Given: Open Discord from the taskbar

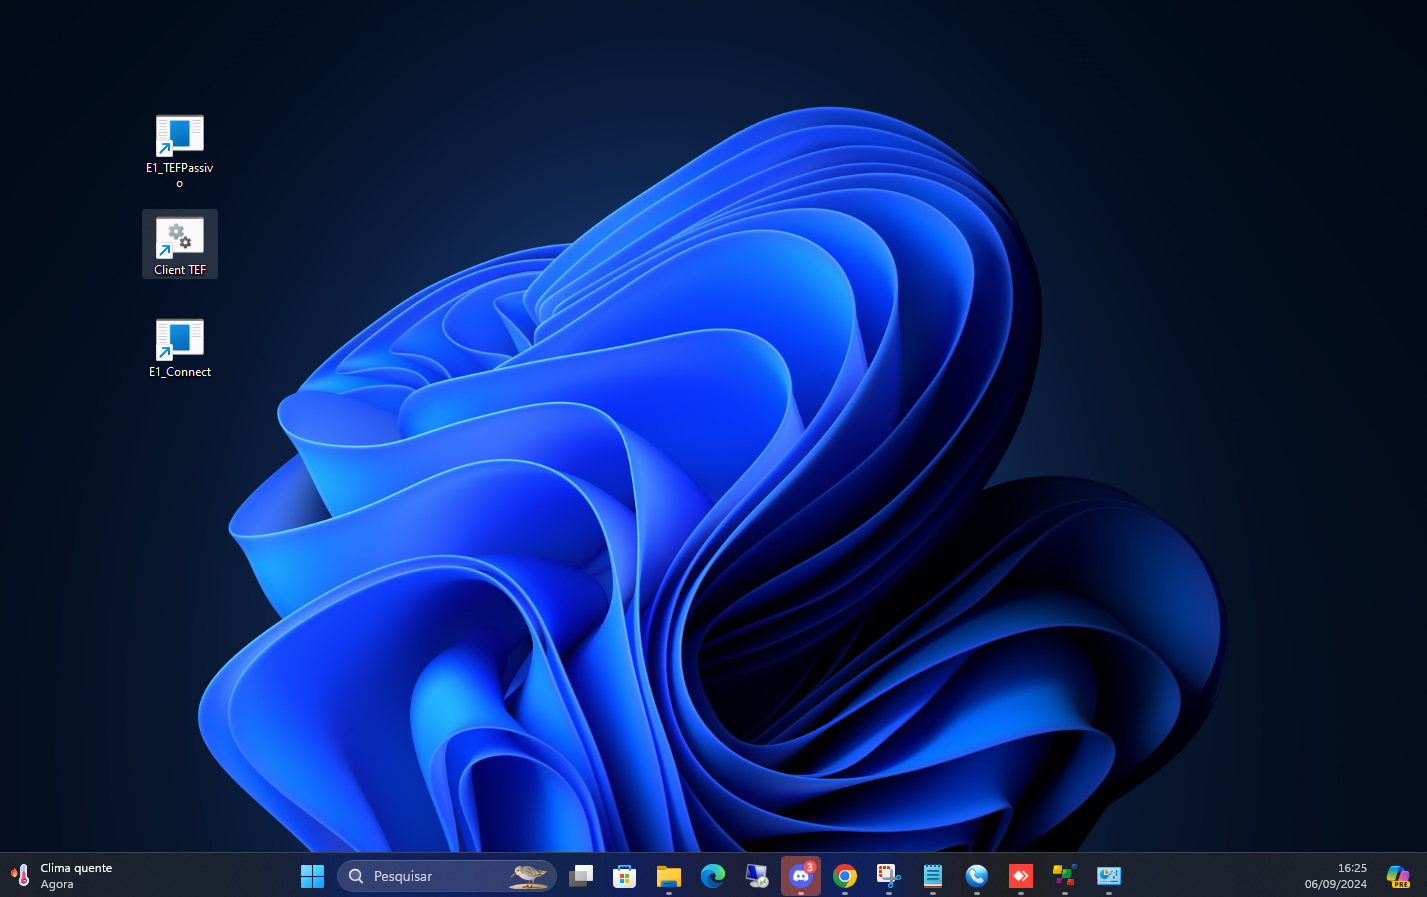Looking at the screenshot, I should coord(801,876).
